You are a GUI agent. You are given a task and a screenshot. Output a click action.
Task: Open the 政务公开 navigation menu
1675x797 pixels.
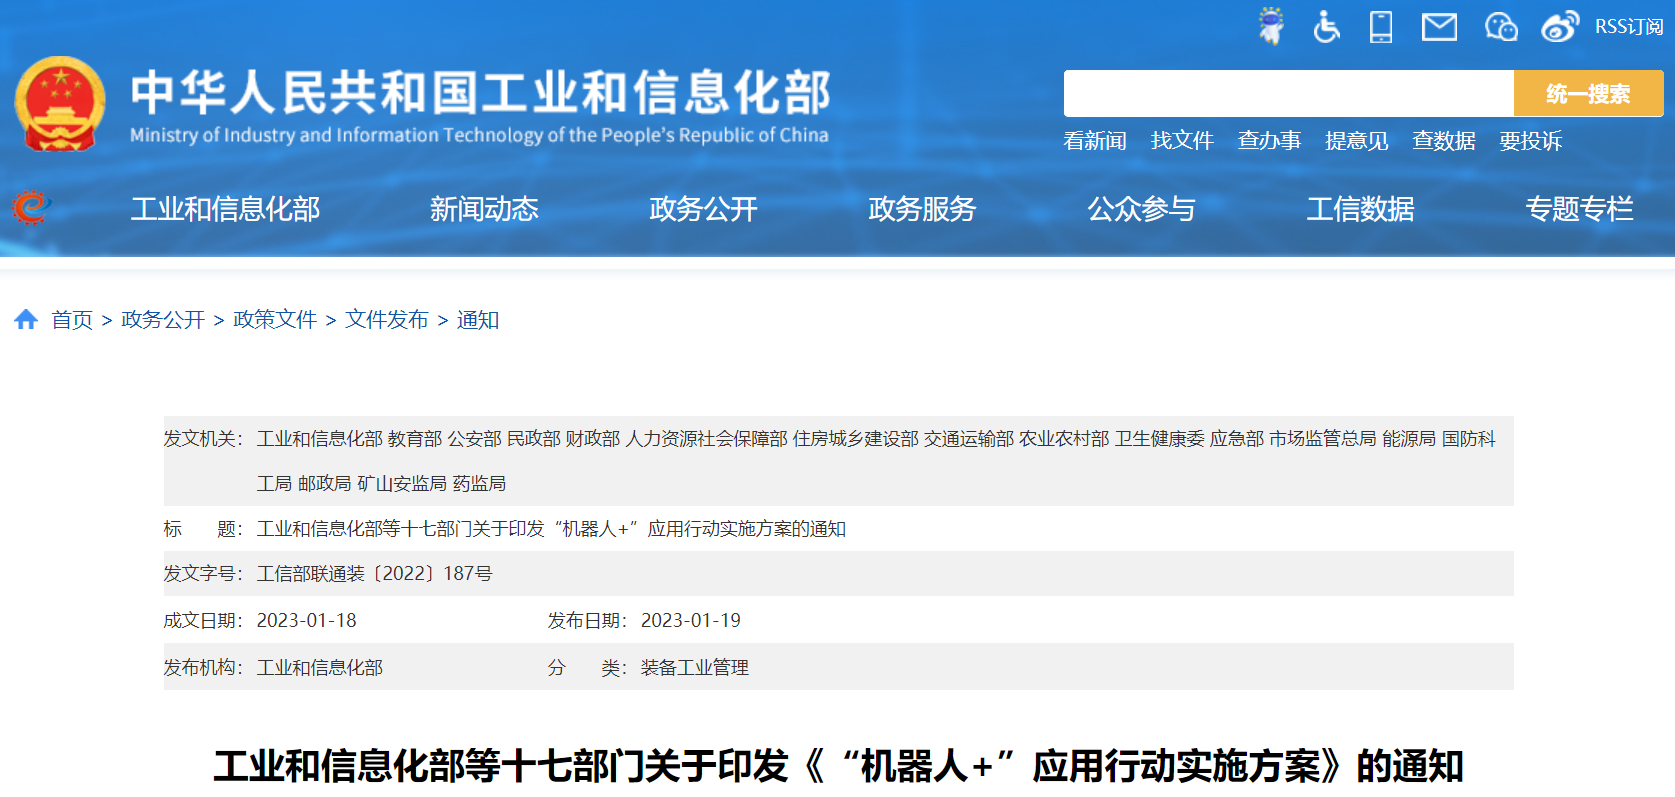(x=703, y=209)
